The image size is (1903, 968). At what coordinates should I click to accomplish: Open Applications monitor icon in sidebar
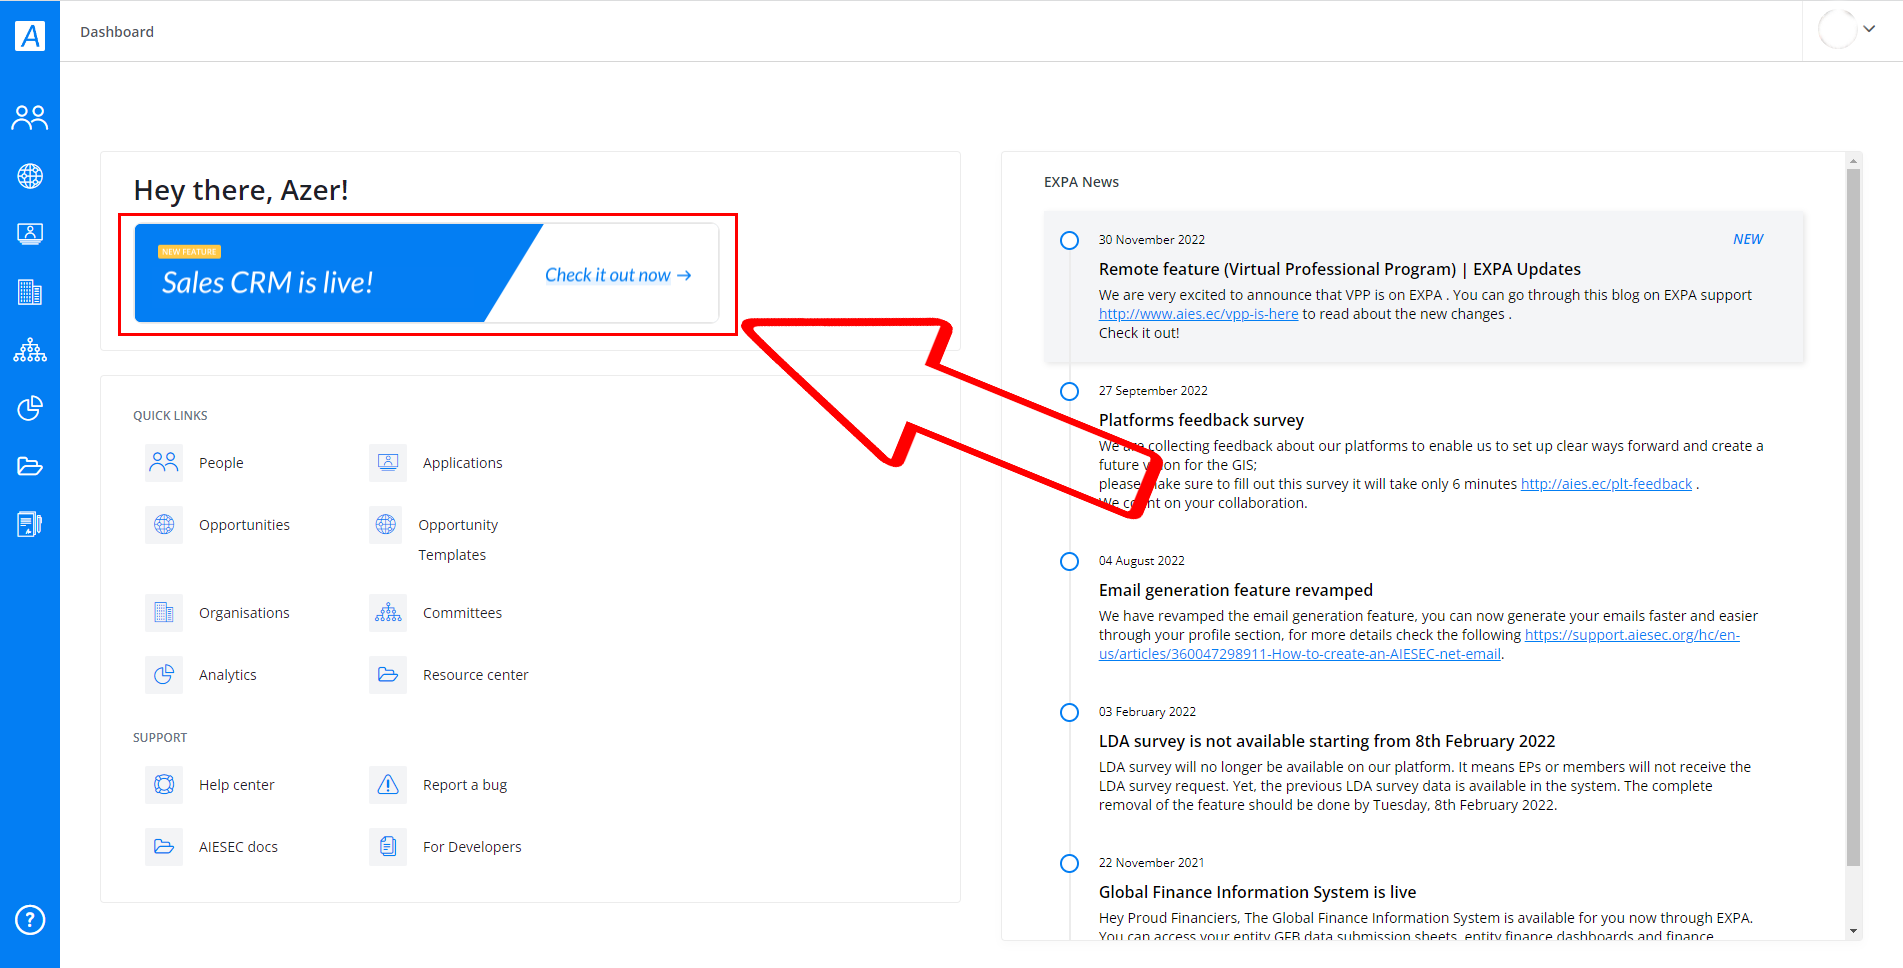30,234
